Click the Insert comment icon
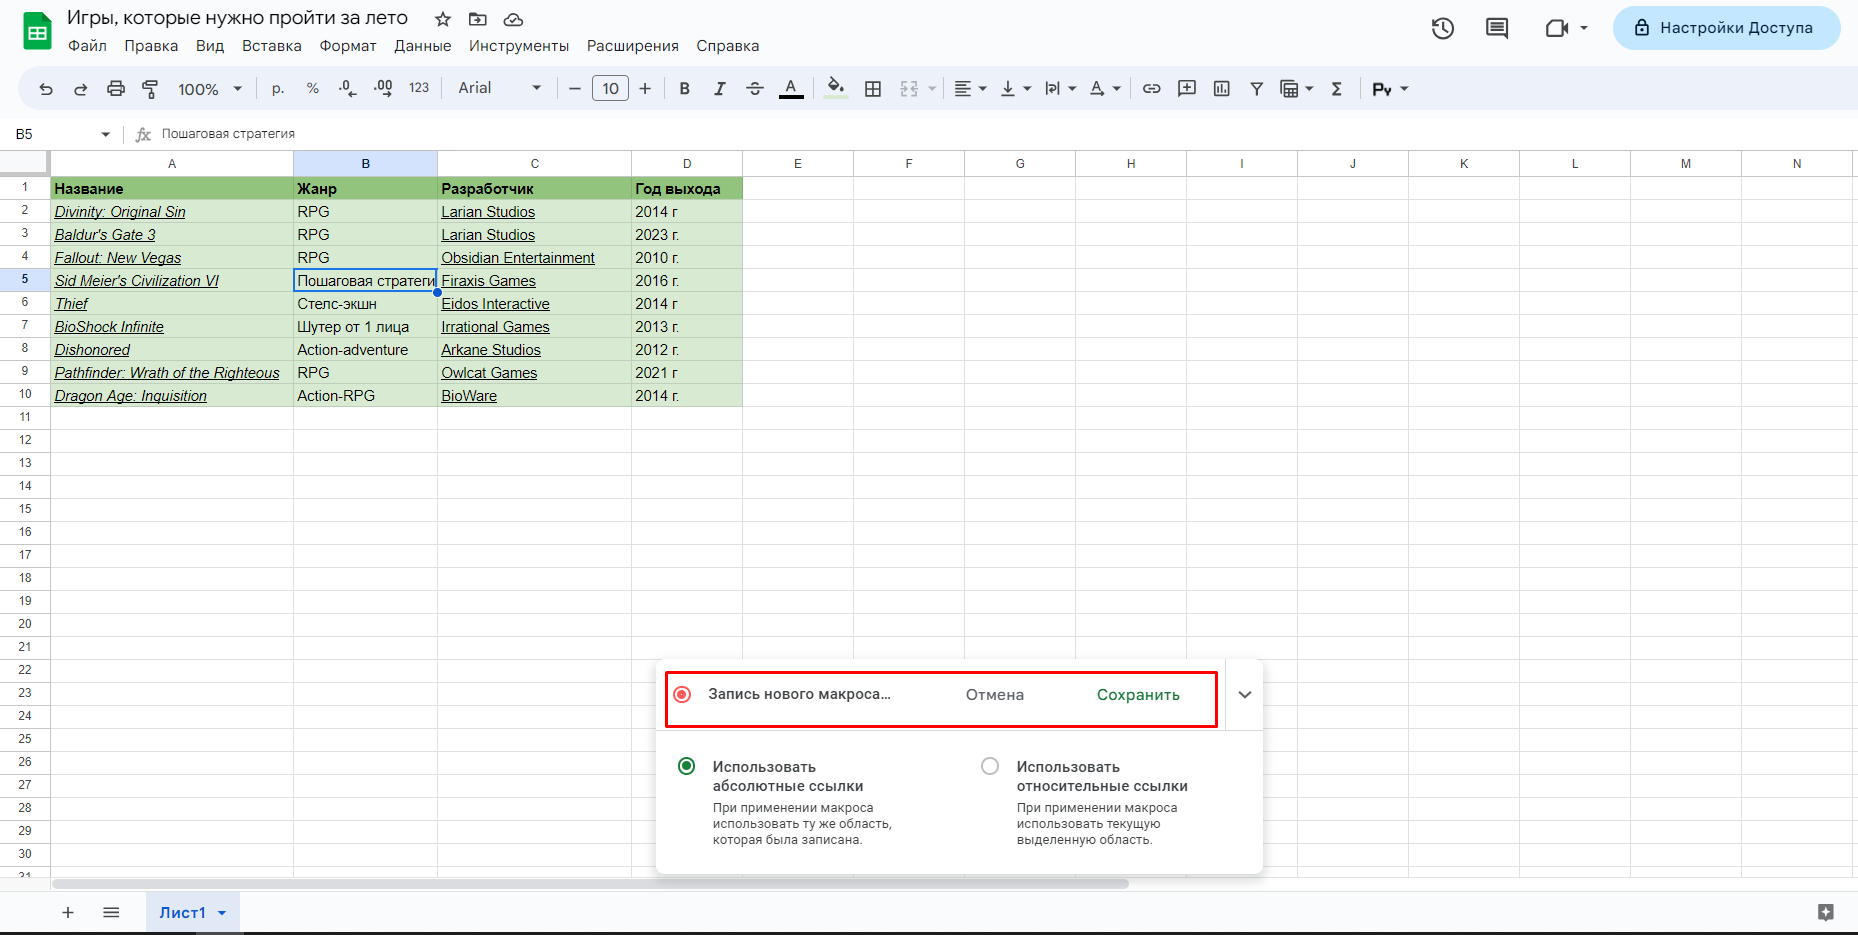Viewport: 1858px width, 935px height. 1187,89
